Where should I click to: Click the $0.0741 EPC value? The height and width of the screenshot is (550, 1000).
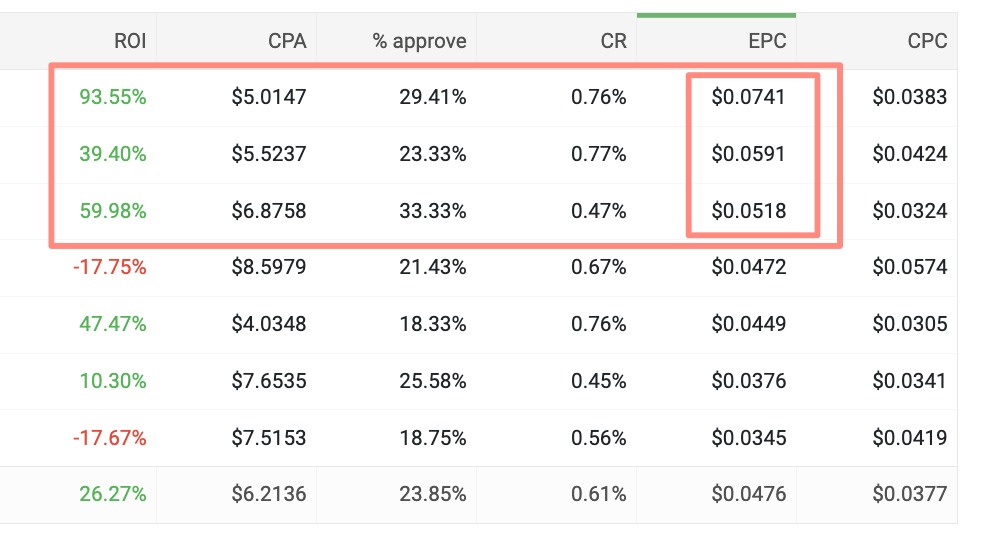click(x=749, y=97)
